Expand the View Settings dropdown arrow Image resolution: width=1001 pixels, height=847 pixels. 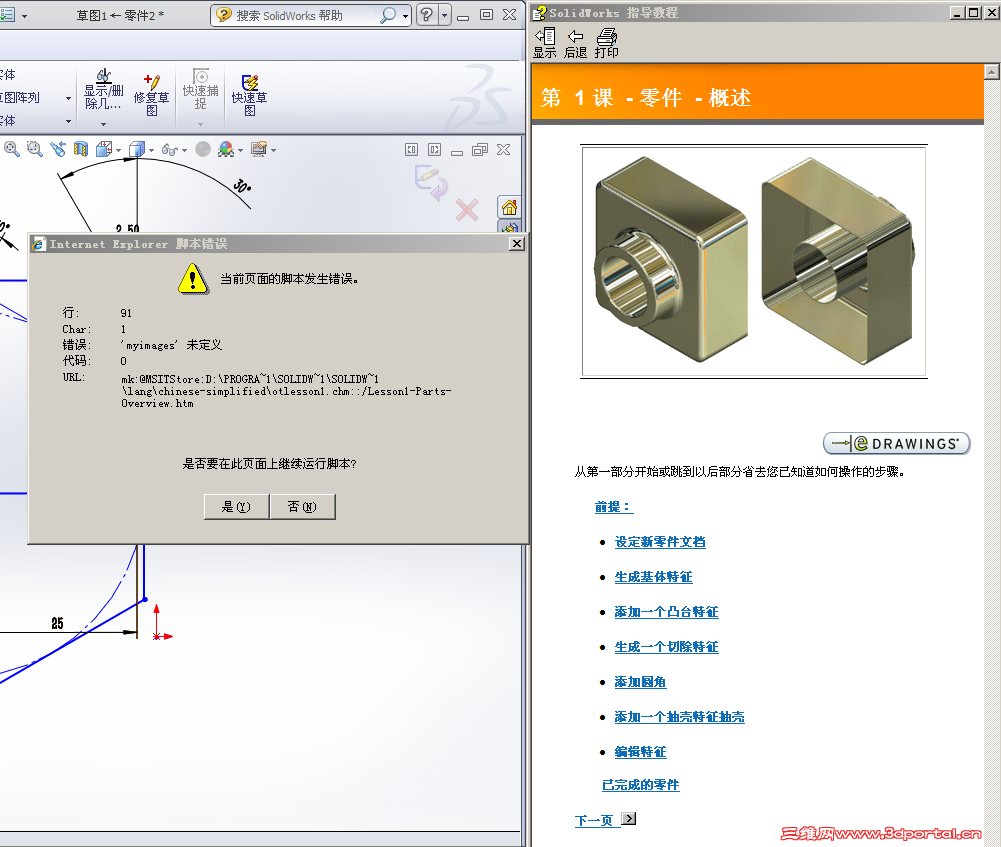pyautogui.click(x=273, y=151)
